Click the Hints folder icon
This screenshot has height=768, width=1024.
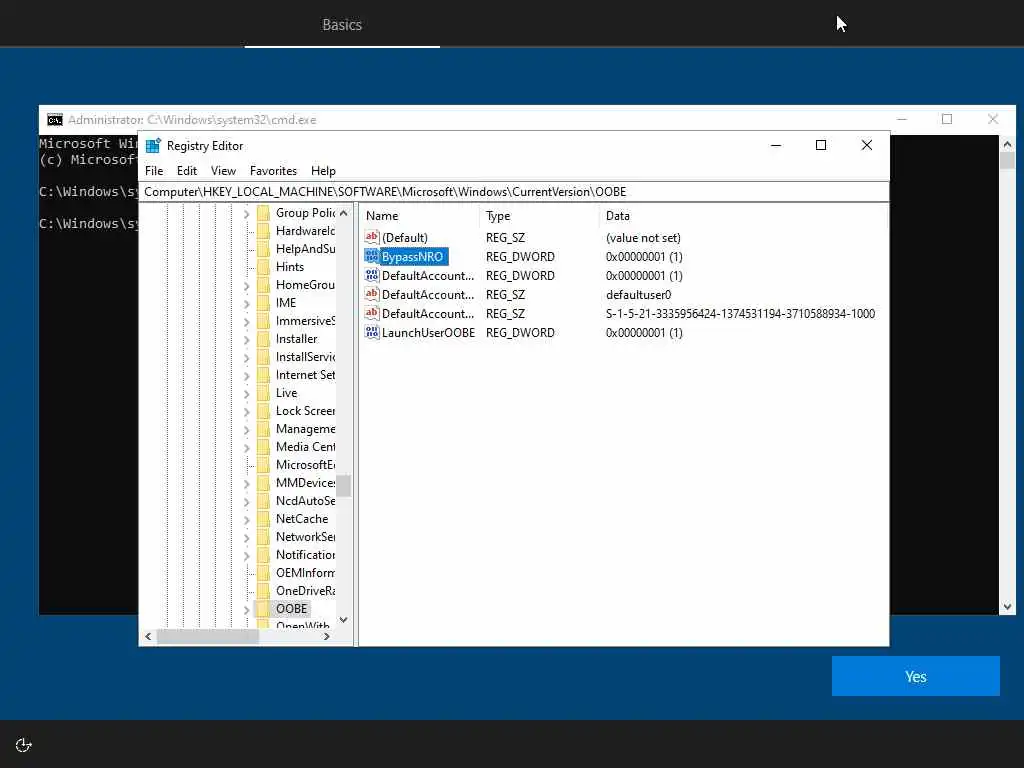click(263, 266)
